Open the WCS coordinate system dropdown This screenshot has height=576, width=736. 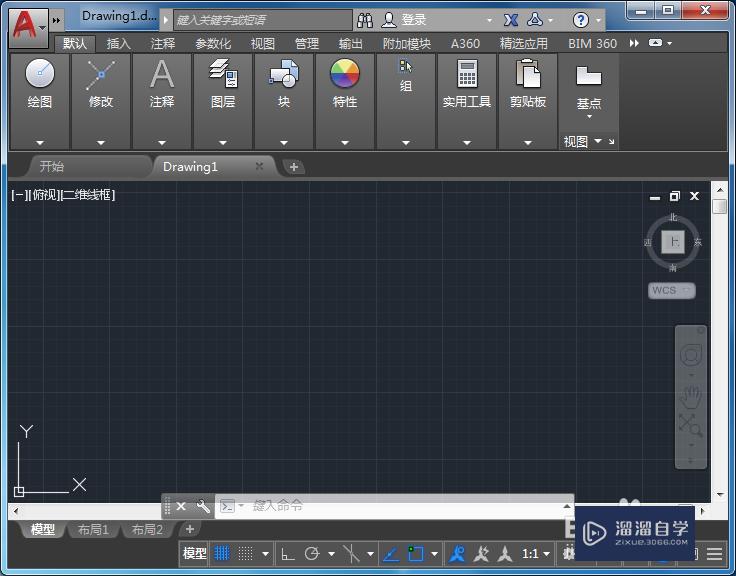[671, 290]
